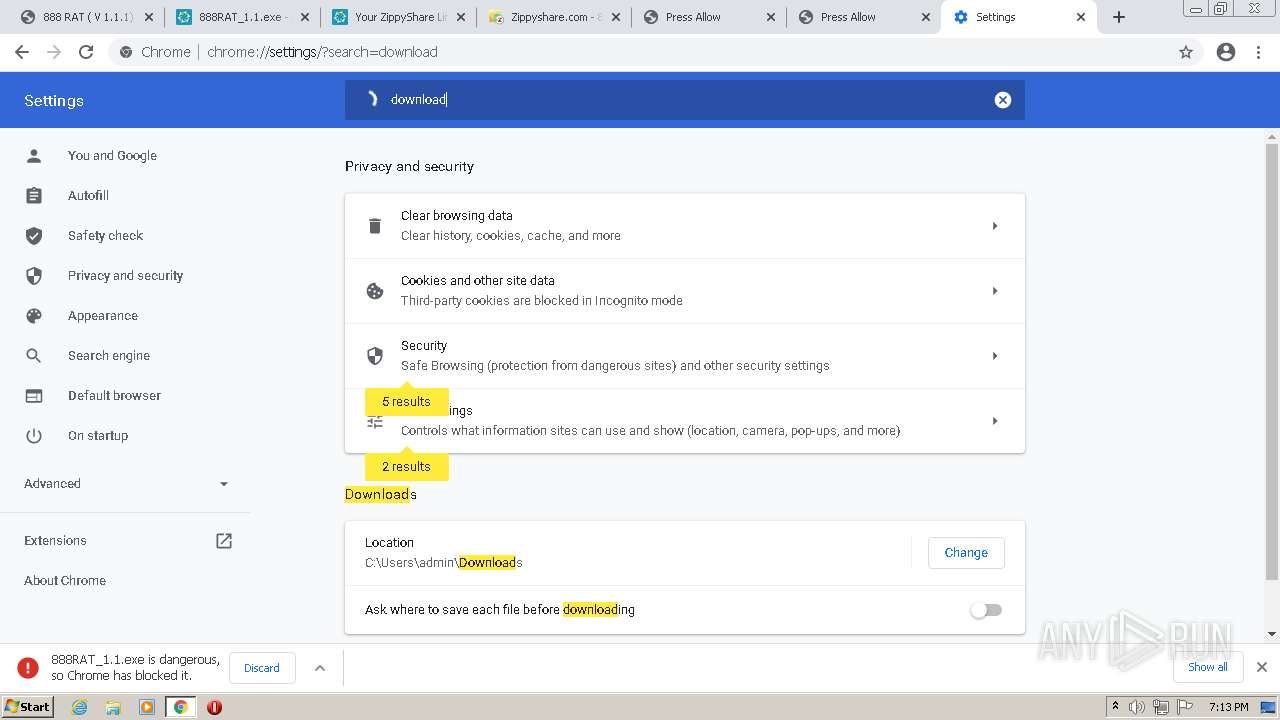
Task: Open Cookies and other site data
Action: (x=685, y=291)
